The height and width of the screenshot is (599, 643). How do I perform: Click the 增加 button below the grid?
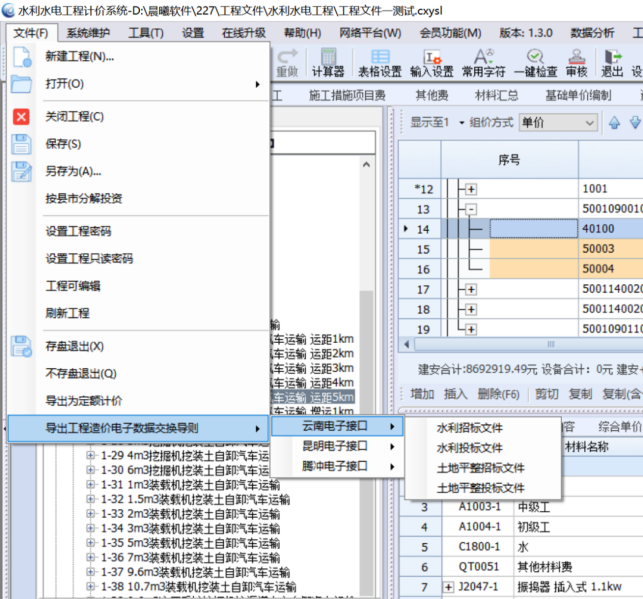click(422, 394)
